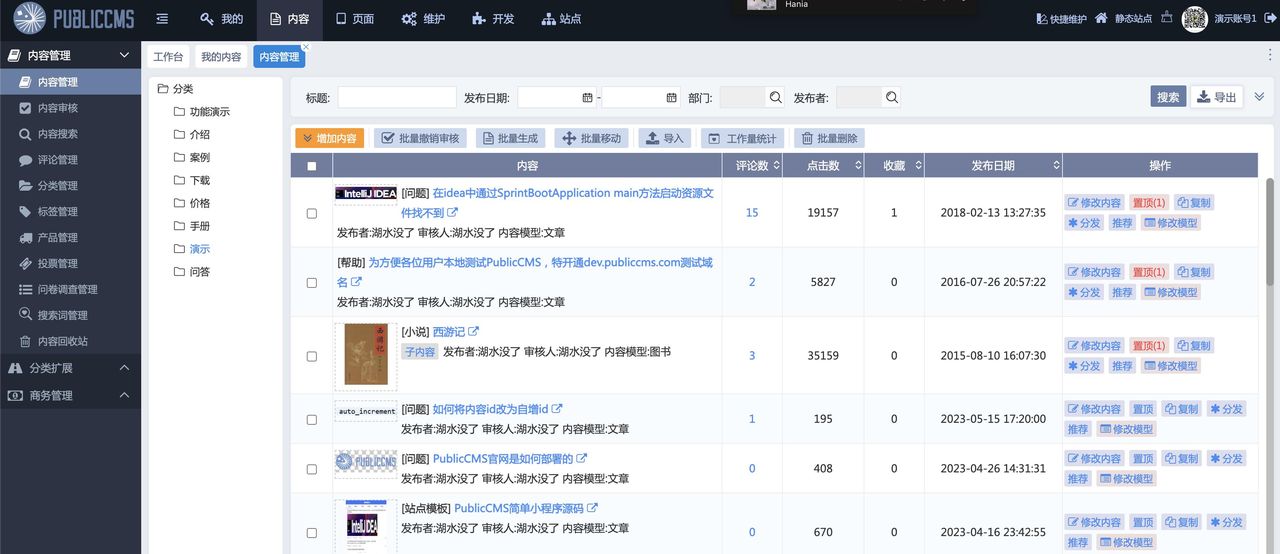Screen dimensions: 1280x554
Task: Click the 部门 lookup magnifier icon
Action: click(x=775, y=97)
